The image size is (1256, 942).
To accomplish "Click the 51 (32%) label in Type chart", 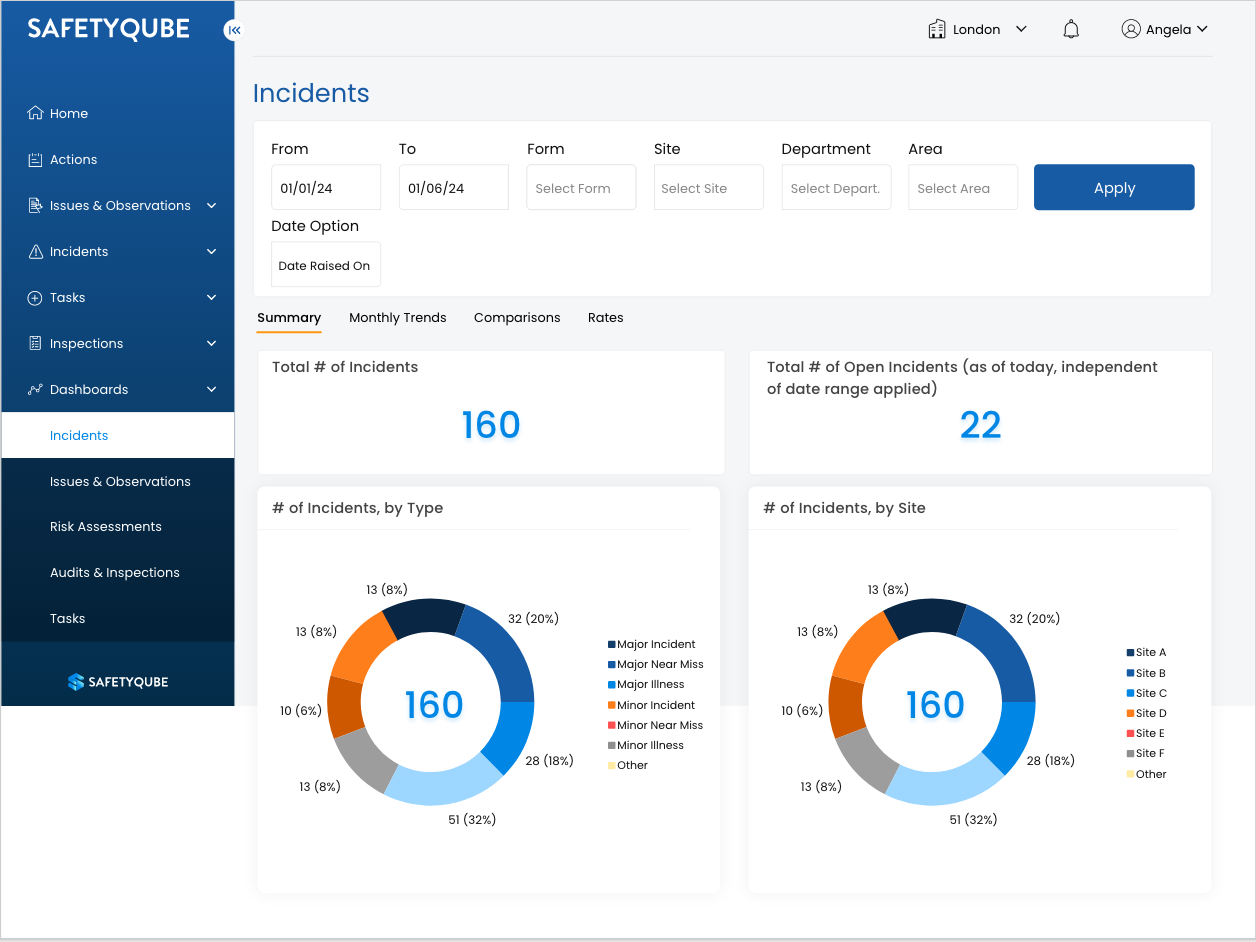I will coord(472,820).
